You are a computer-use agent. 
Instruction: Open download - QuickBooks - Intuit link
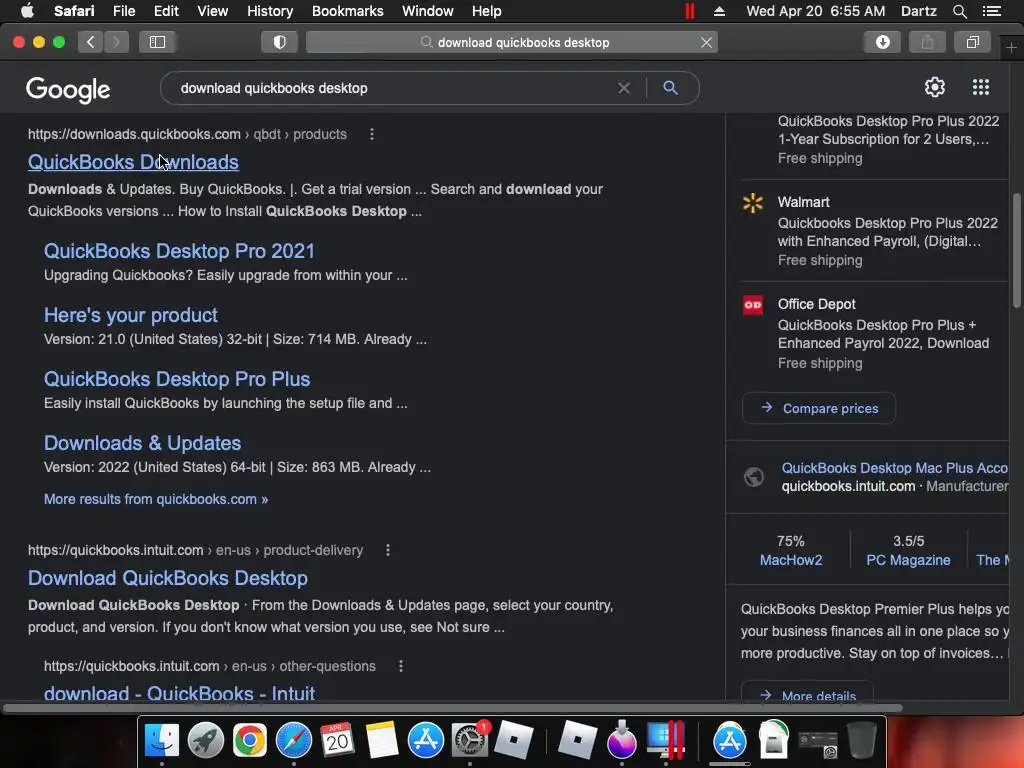click(x=179, y=692)
